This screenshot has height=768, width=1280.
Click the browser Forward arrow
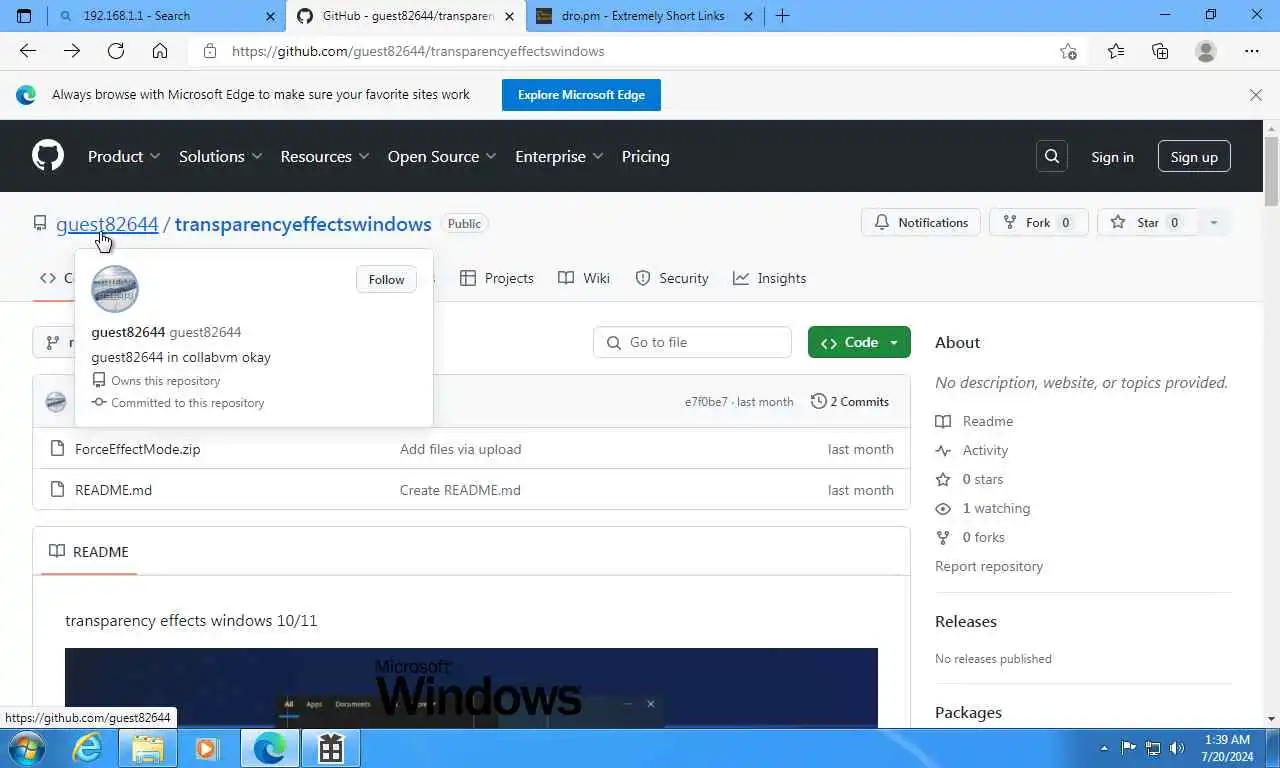(72, 51)
